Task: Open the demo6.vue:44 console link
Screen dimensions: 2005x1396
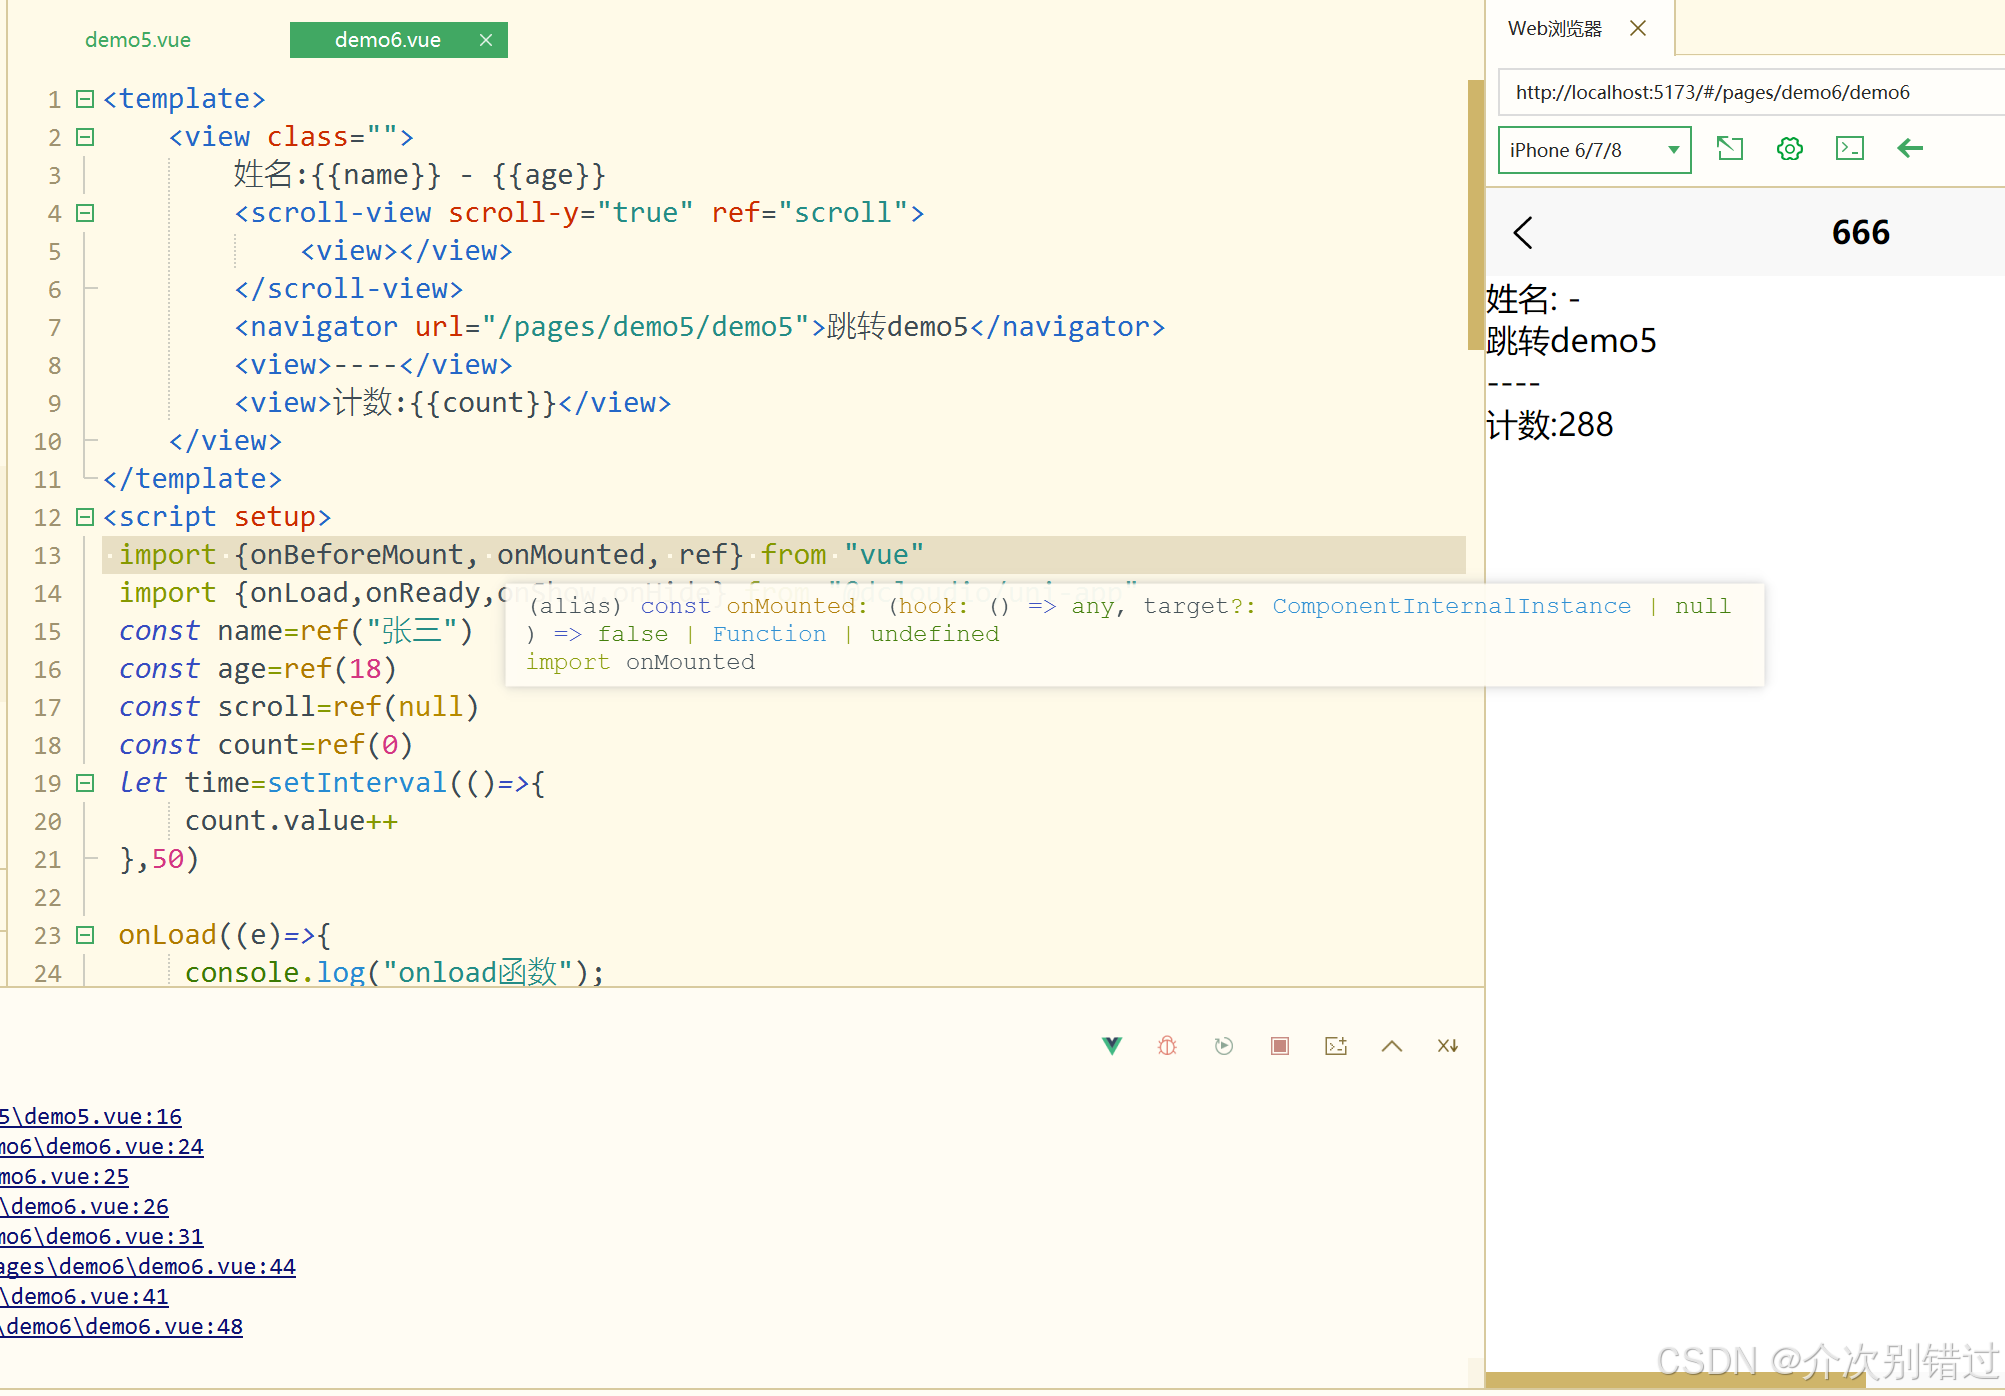Action: pyautogui.click(x=148, y=1267)
